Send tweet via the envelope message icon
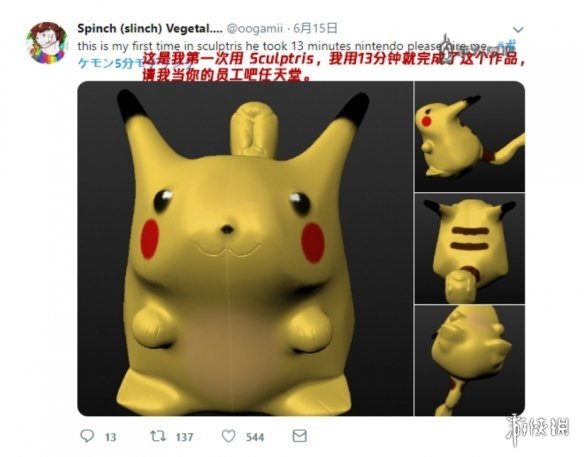Screen dimensions: 584x457 pyautogui.click(x=299, y=436)
